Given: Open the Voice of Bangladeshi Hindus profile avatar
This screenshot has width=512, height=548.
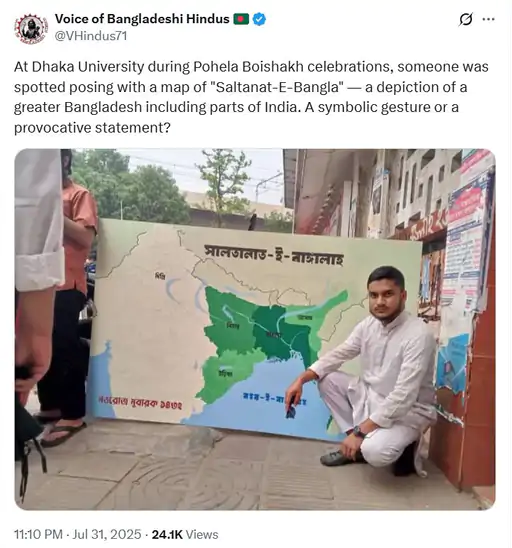Looking at the screenshot, I should [31, 28].
